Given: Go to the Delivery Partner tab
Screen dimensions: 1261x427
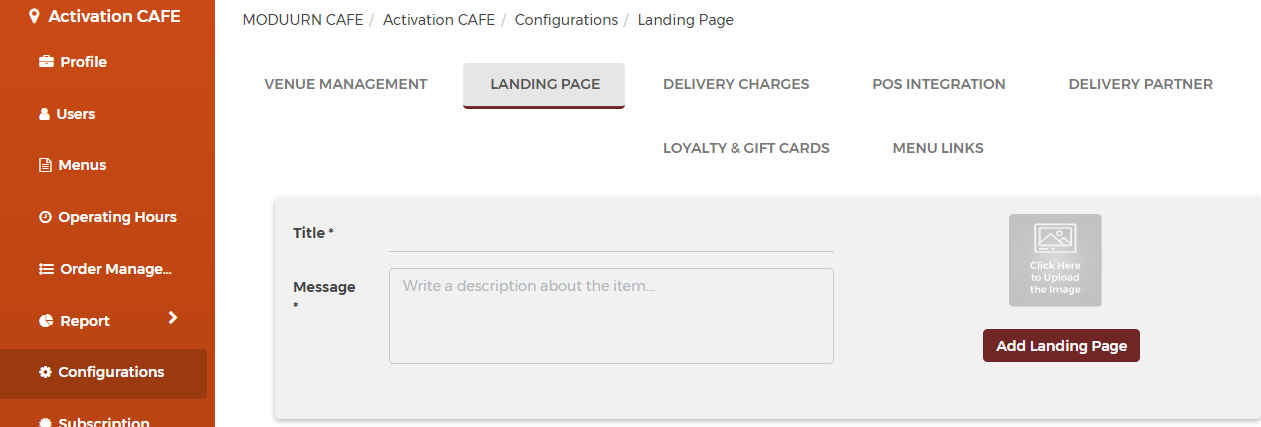Looking at the screenshot, I should [1140, 84].
